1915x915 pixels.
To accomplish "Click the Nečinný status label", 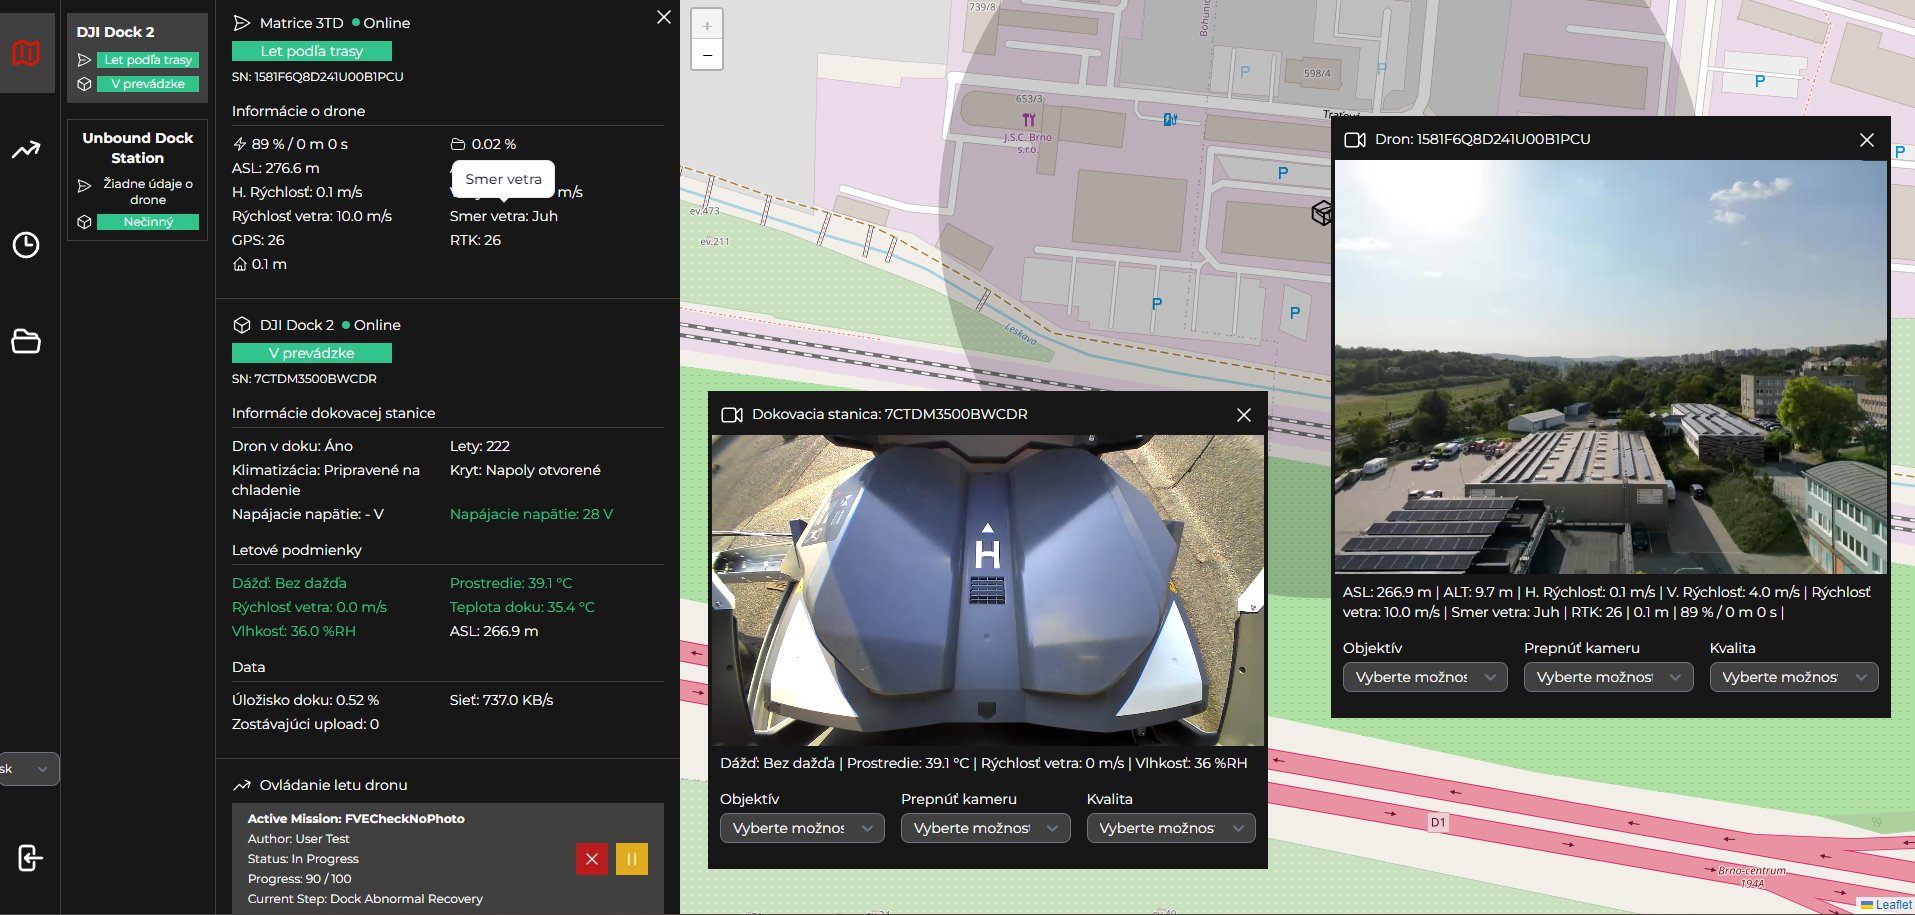I will coord(148,222).
